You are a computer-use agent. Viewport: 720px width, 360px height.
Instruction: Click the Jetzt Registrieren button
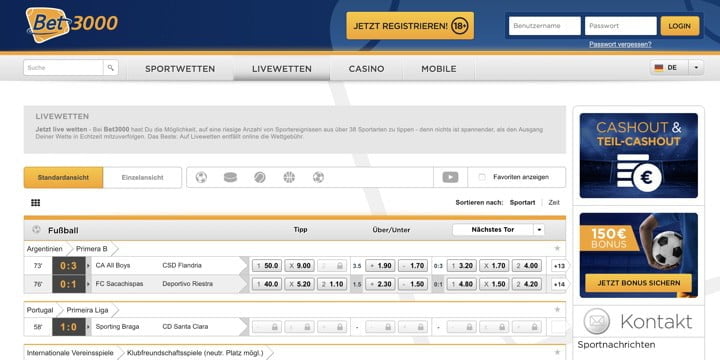410,26
